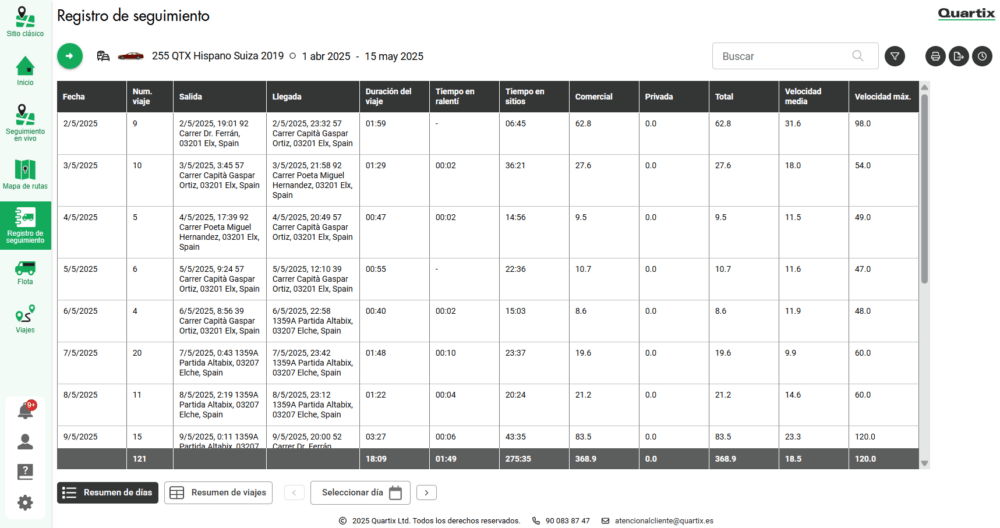Sort by Duración del viaje header

pos(394,97)
